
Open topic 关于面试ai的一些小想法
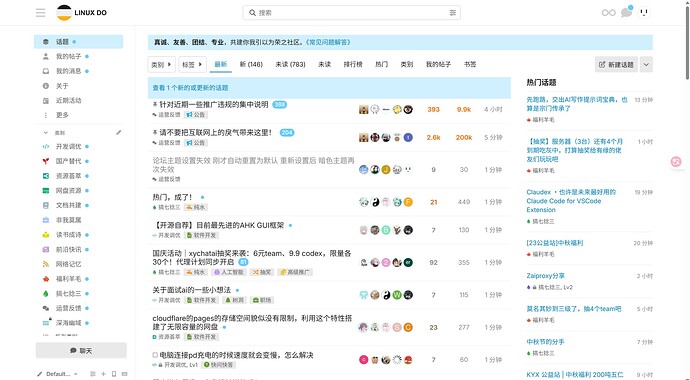(x=191, y=290)
